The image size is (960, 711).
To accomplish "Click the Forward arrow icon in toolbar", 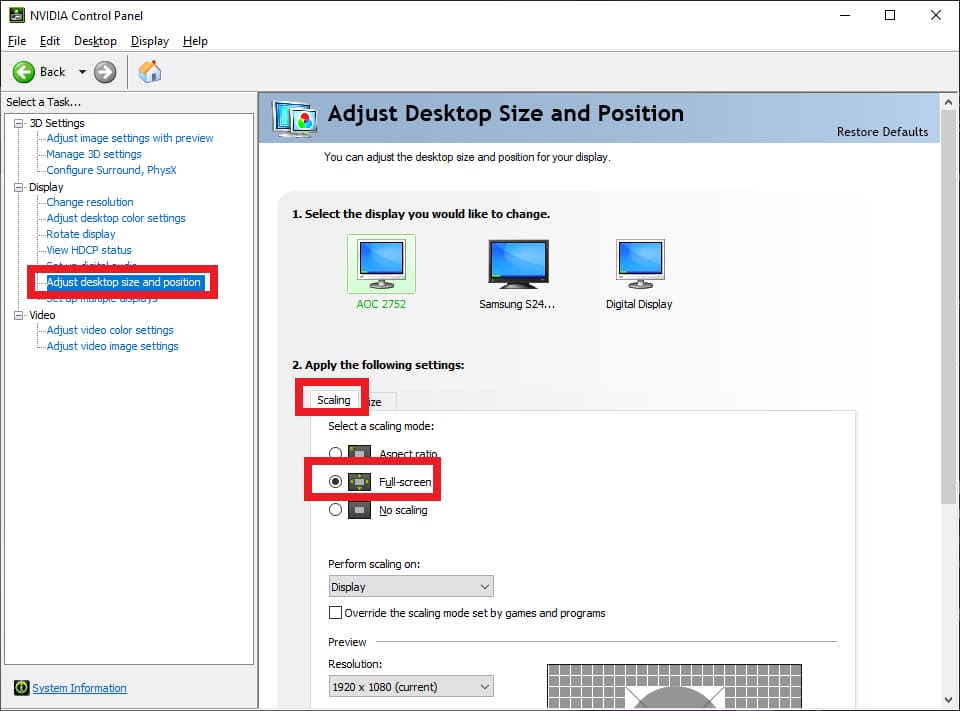I will point(105,72).
